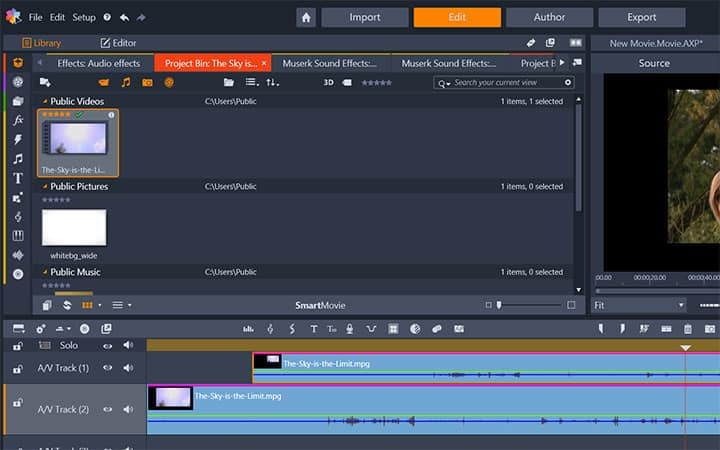Go to the Import workspace

(365, 17)
